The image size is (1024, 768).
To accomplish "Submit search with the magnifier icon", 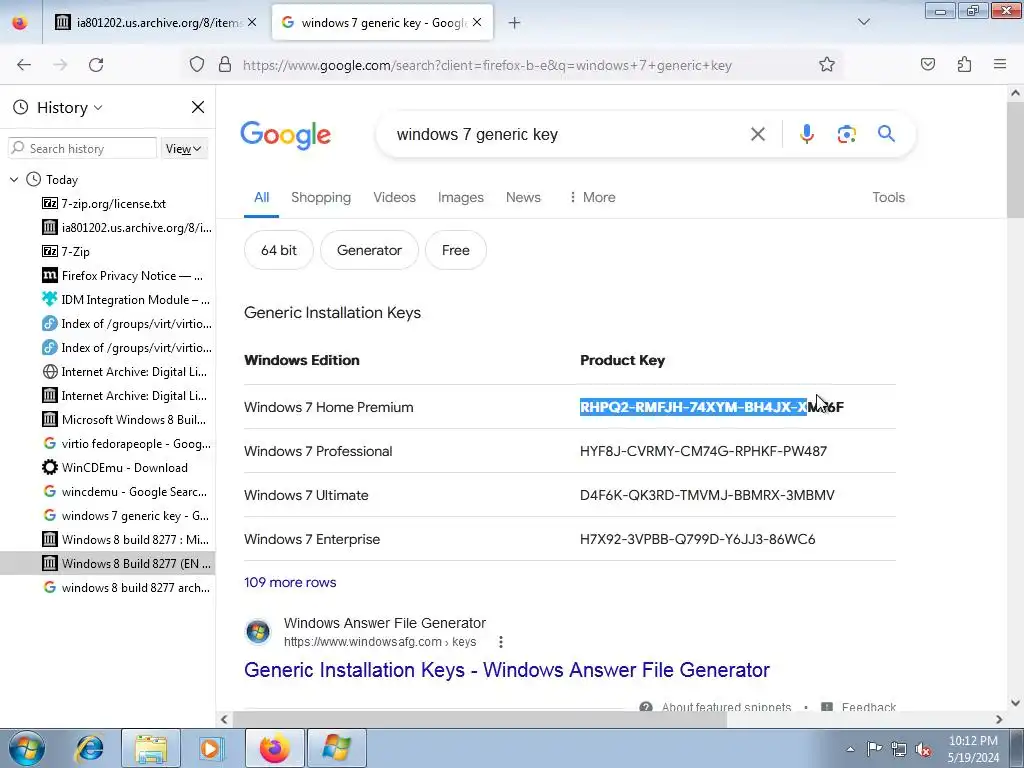I will tap(886, 134).
